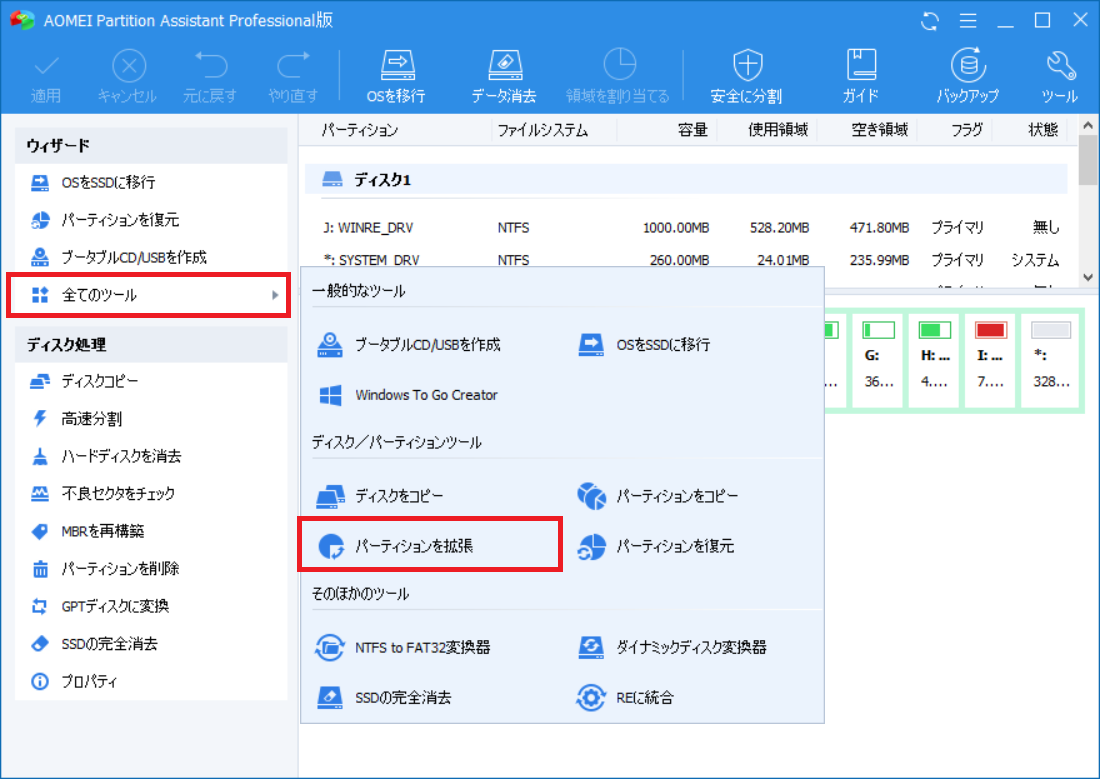Open NTFS to FAT32変換器

[403, 647]
